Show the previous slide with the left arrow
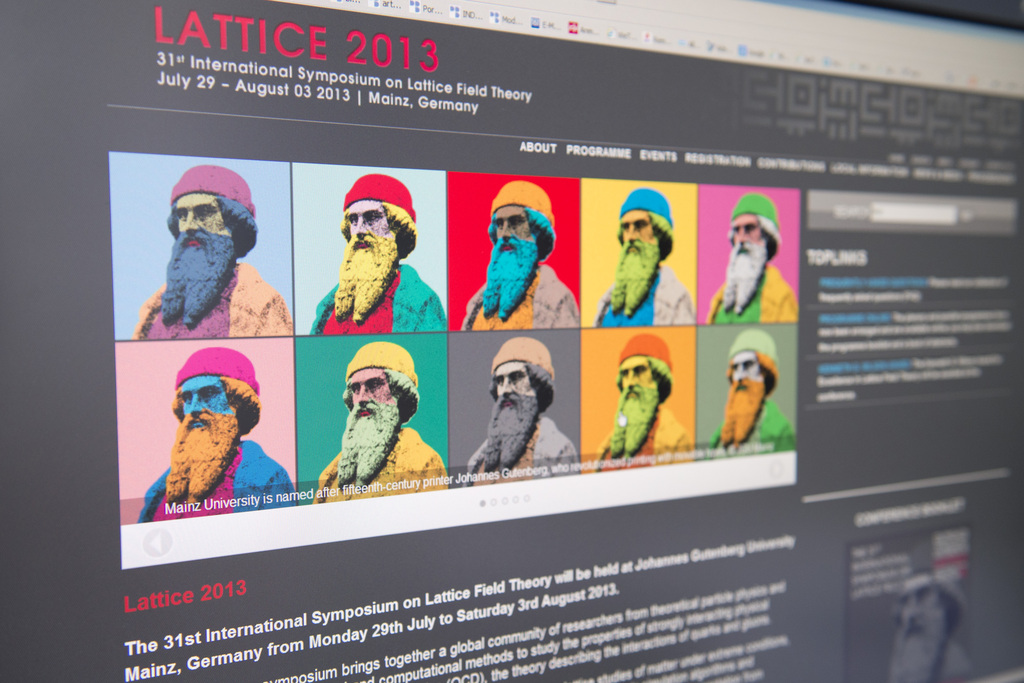This screenshot has height=683, width=1024. [x=157, y=542]
